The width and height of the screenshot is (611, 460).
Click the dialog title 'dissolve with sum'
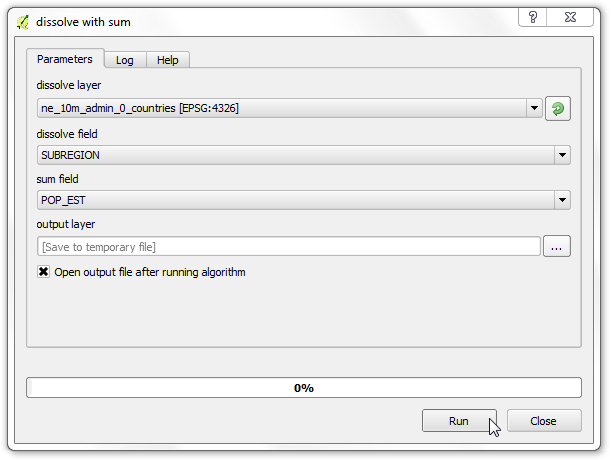tap(83, 22)
